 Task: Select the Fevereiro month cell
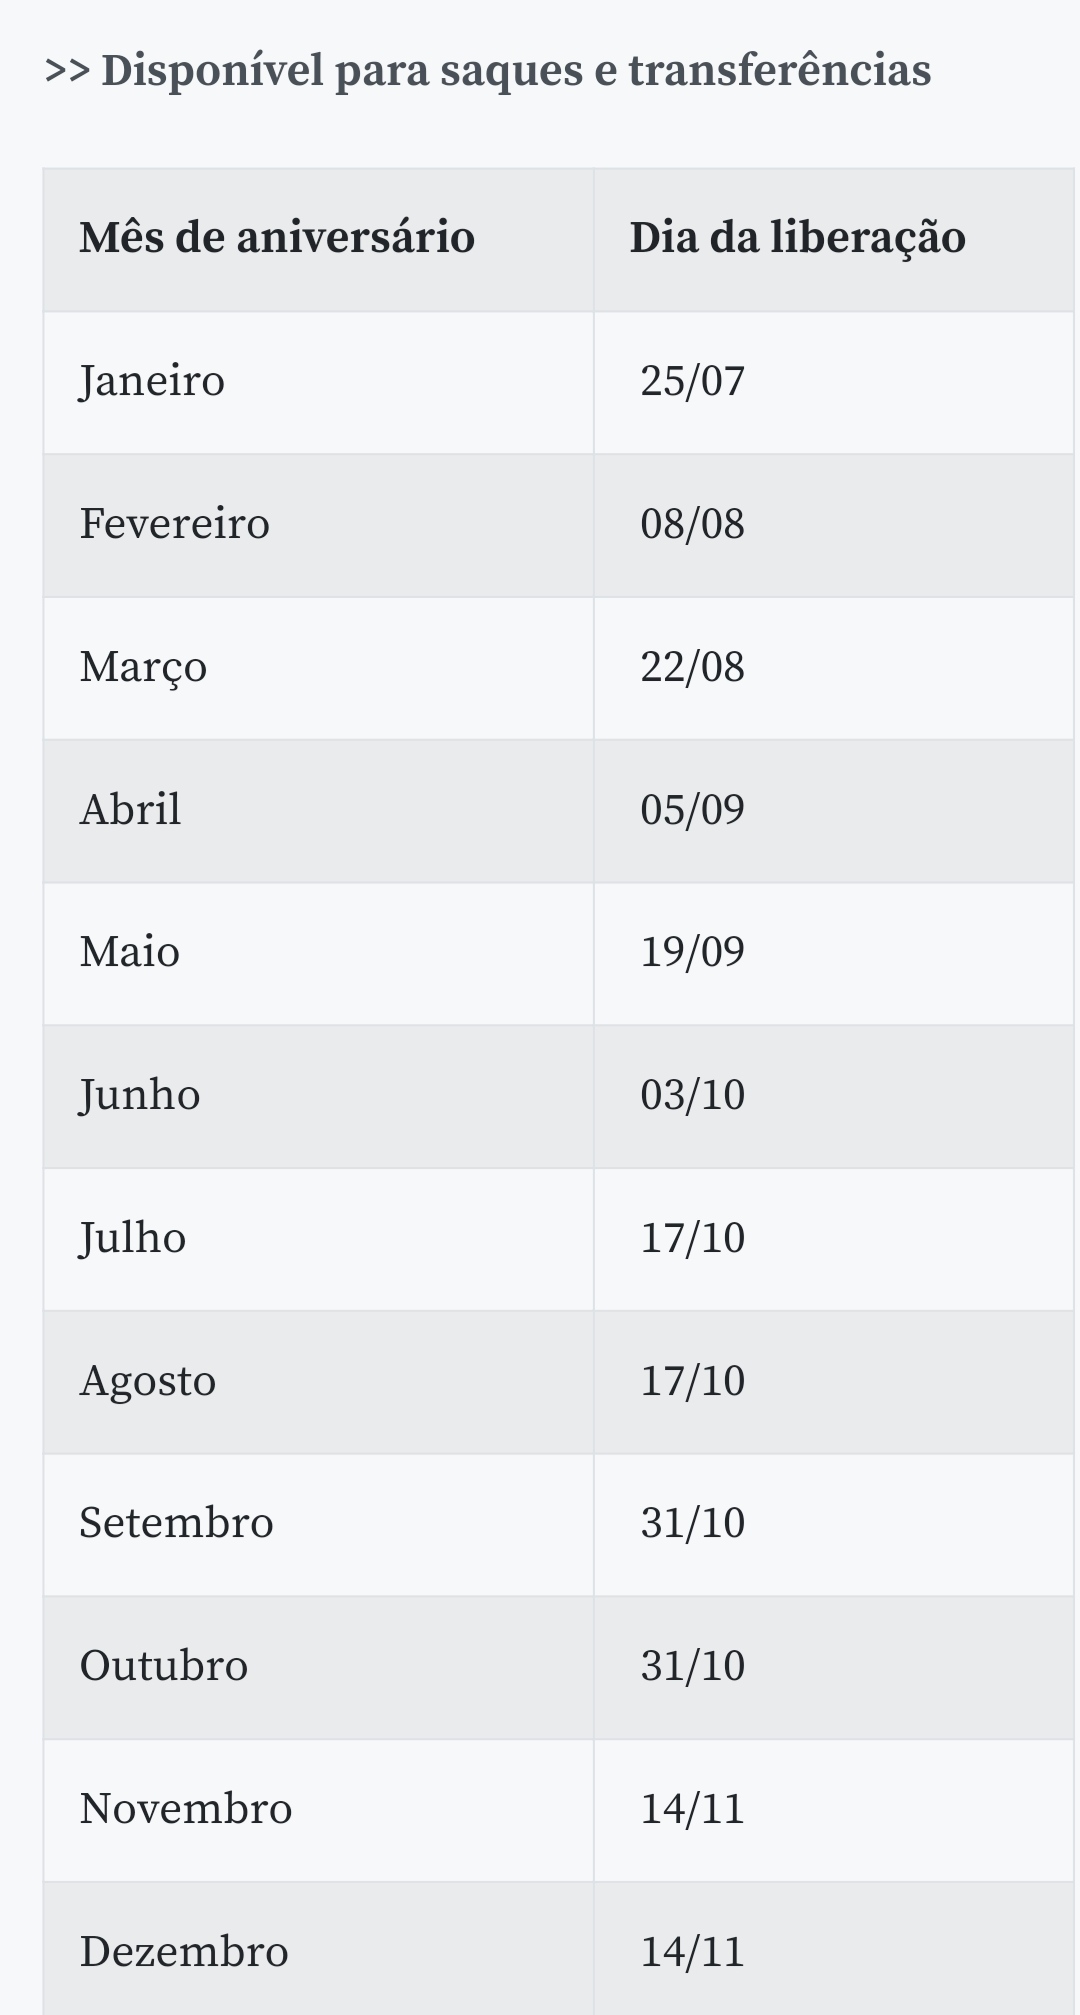click(175, 524)
